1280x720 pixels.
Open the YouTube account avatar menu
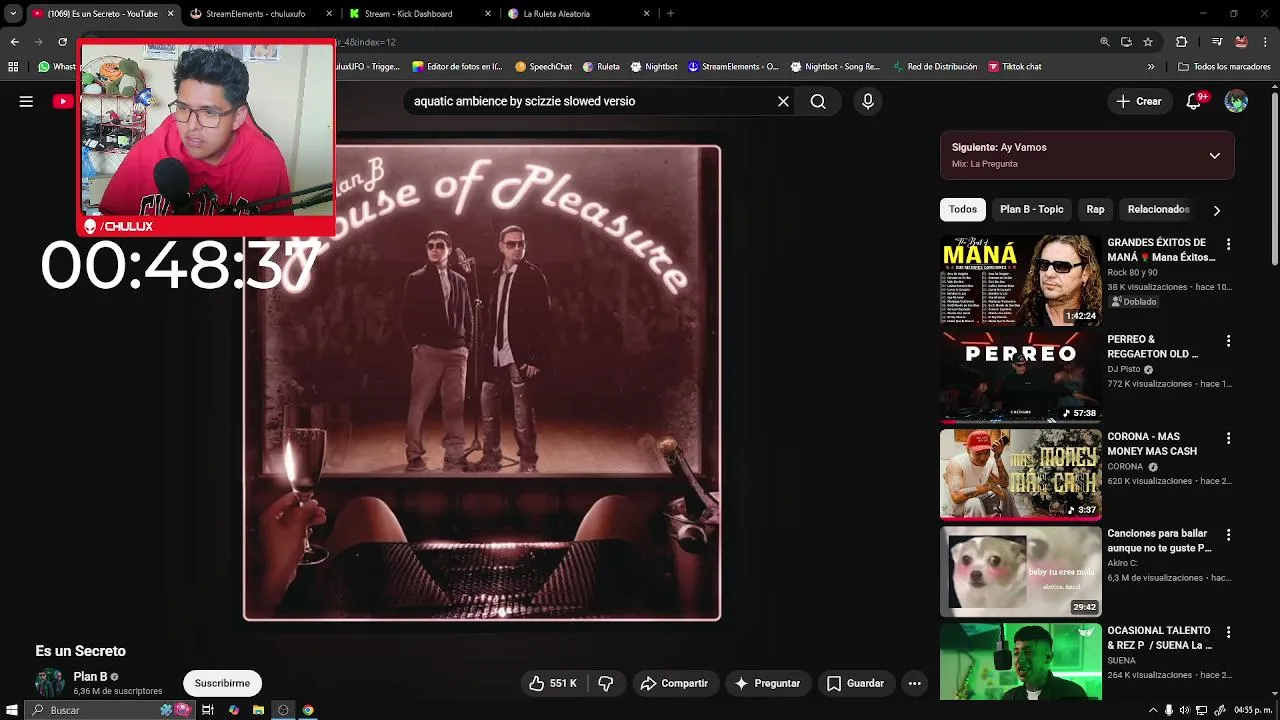(x=1236, y=101)
